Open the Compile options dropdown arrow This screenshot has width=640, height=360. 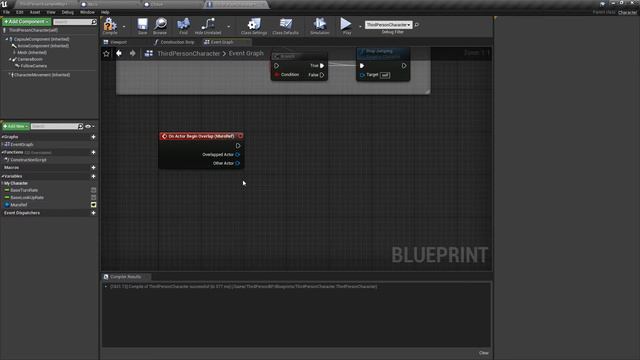click(124, 27)
